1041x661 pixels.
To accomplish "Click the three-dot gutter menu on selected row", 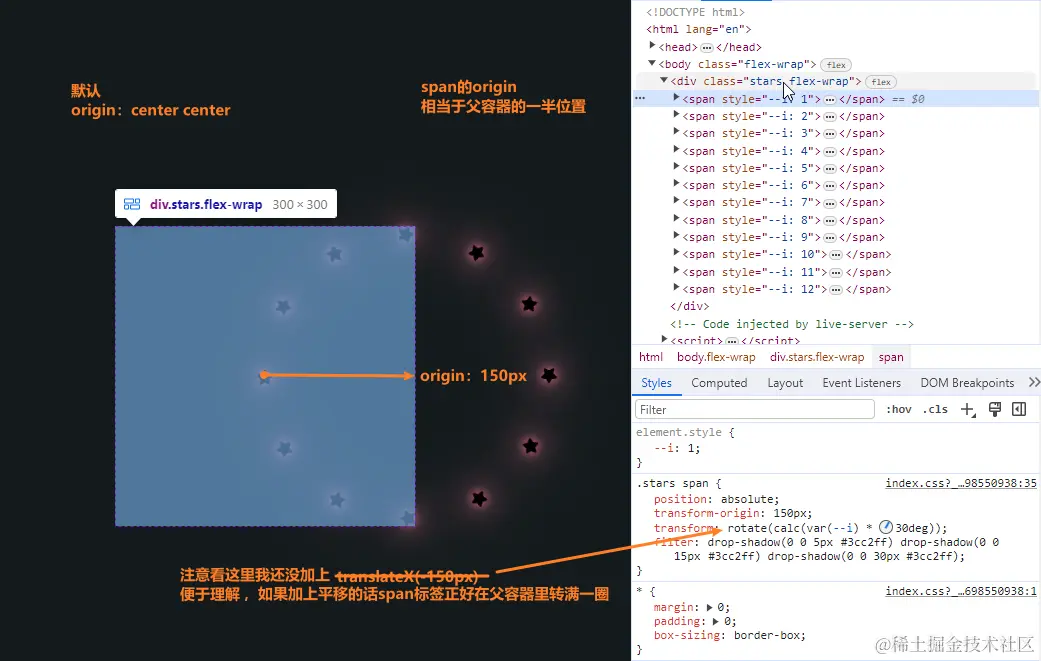I will coord(640,99).
